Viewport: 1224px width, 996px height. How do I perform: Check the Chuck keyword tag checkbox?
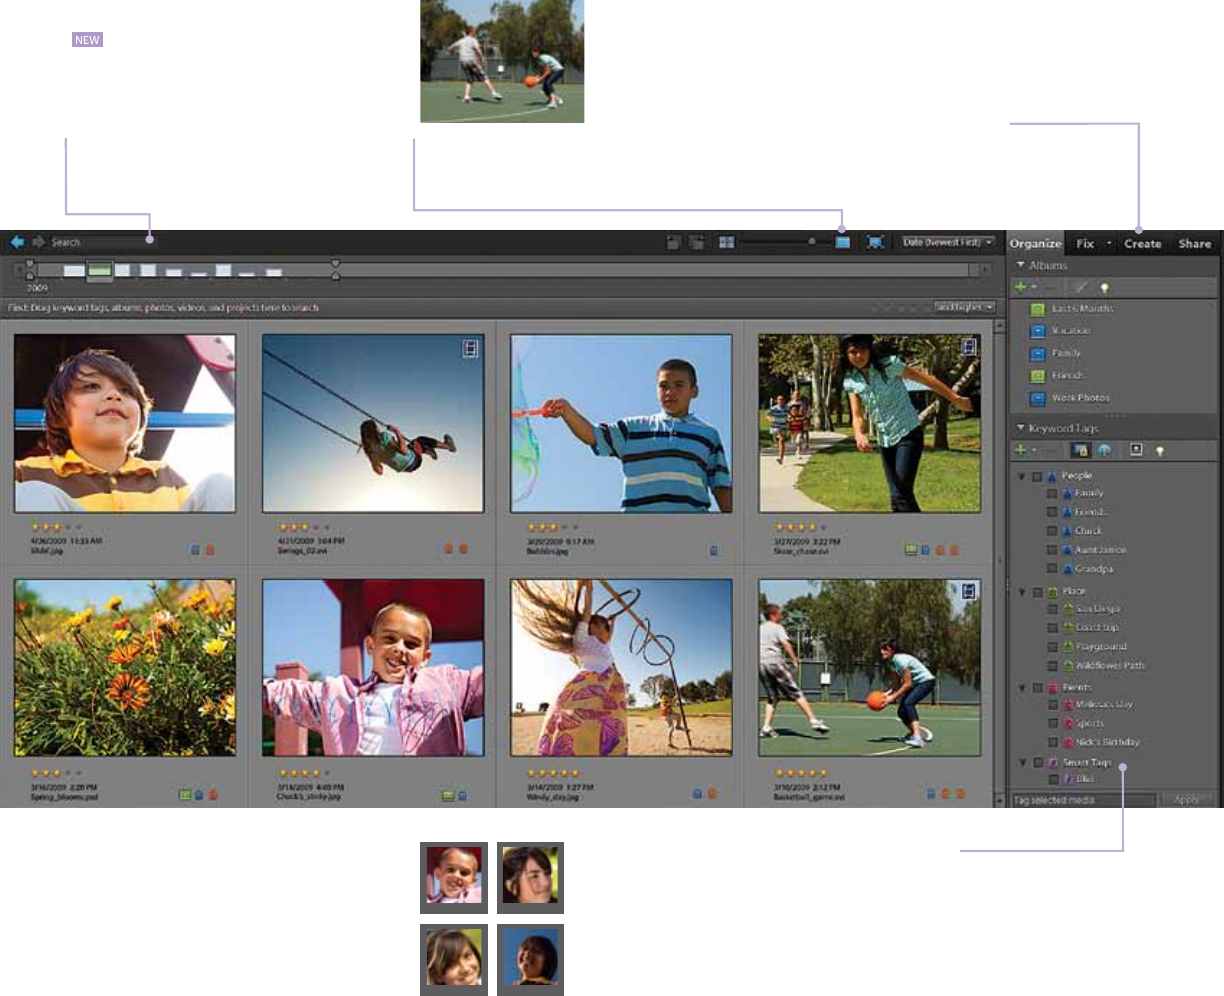[1052, 531]
